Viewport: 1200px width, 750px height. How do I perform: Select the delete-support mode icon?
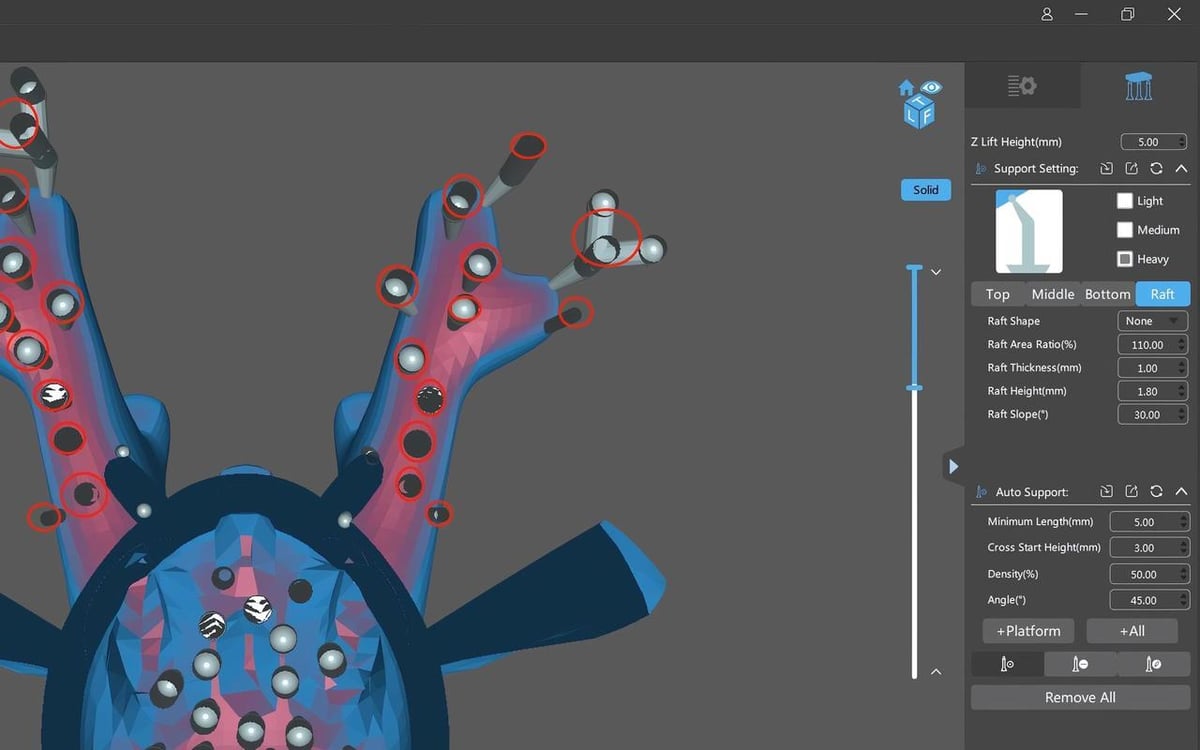[1080, 663]
